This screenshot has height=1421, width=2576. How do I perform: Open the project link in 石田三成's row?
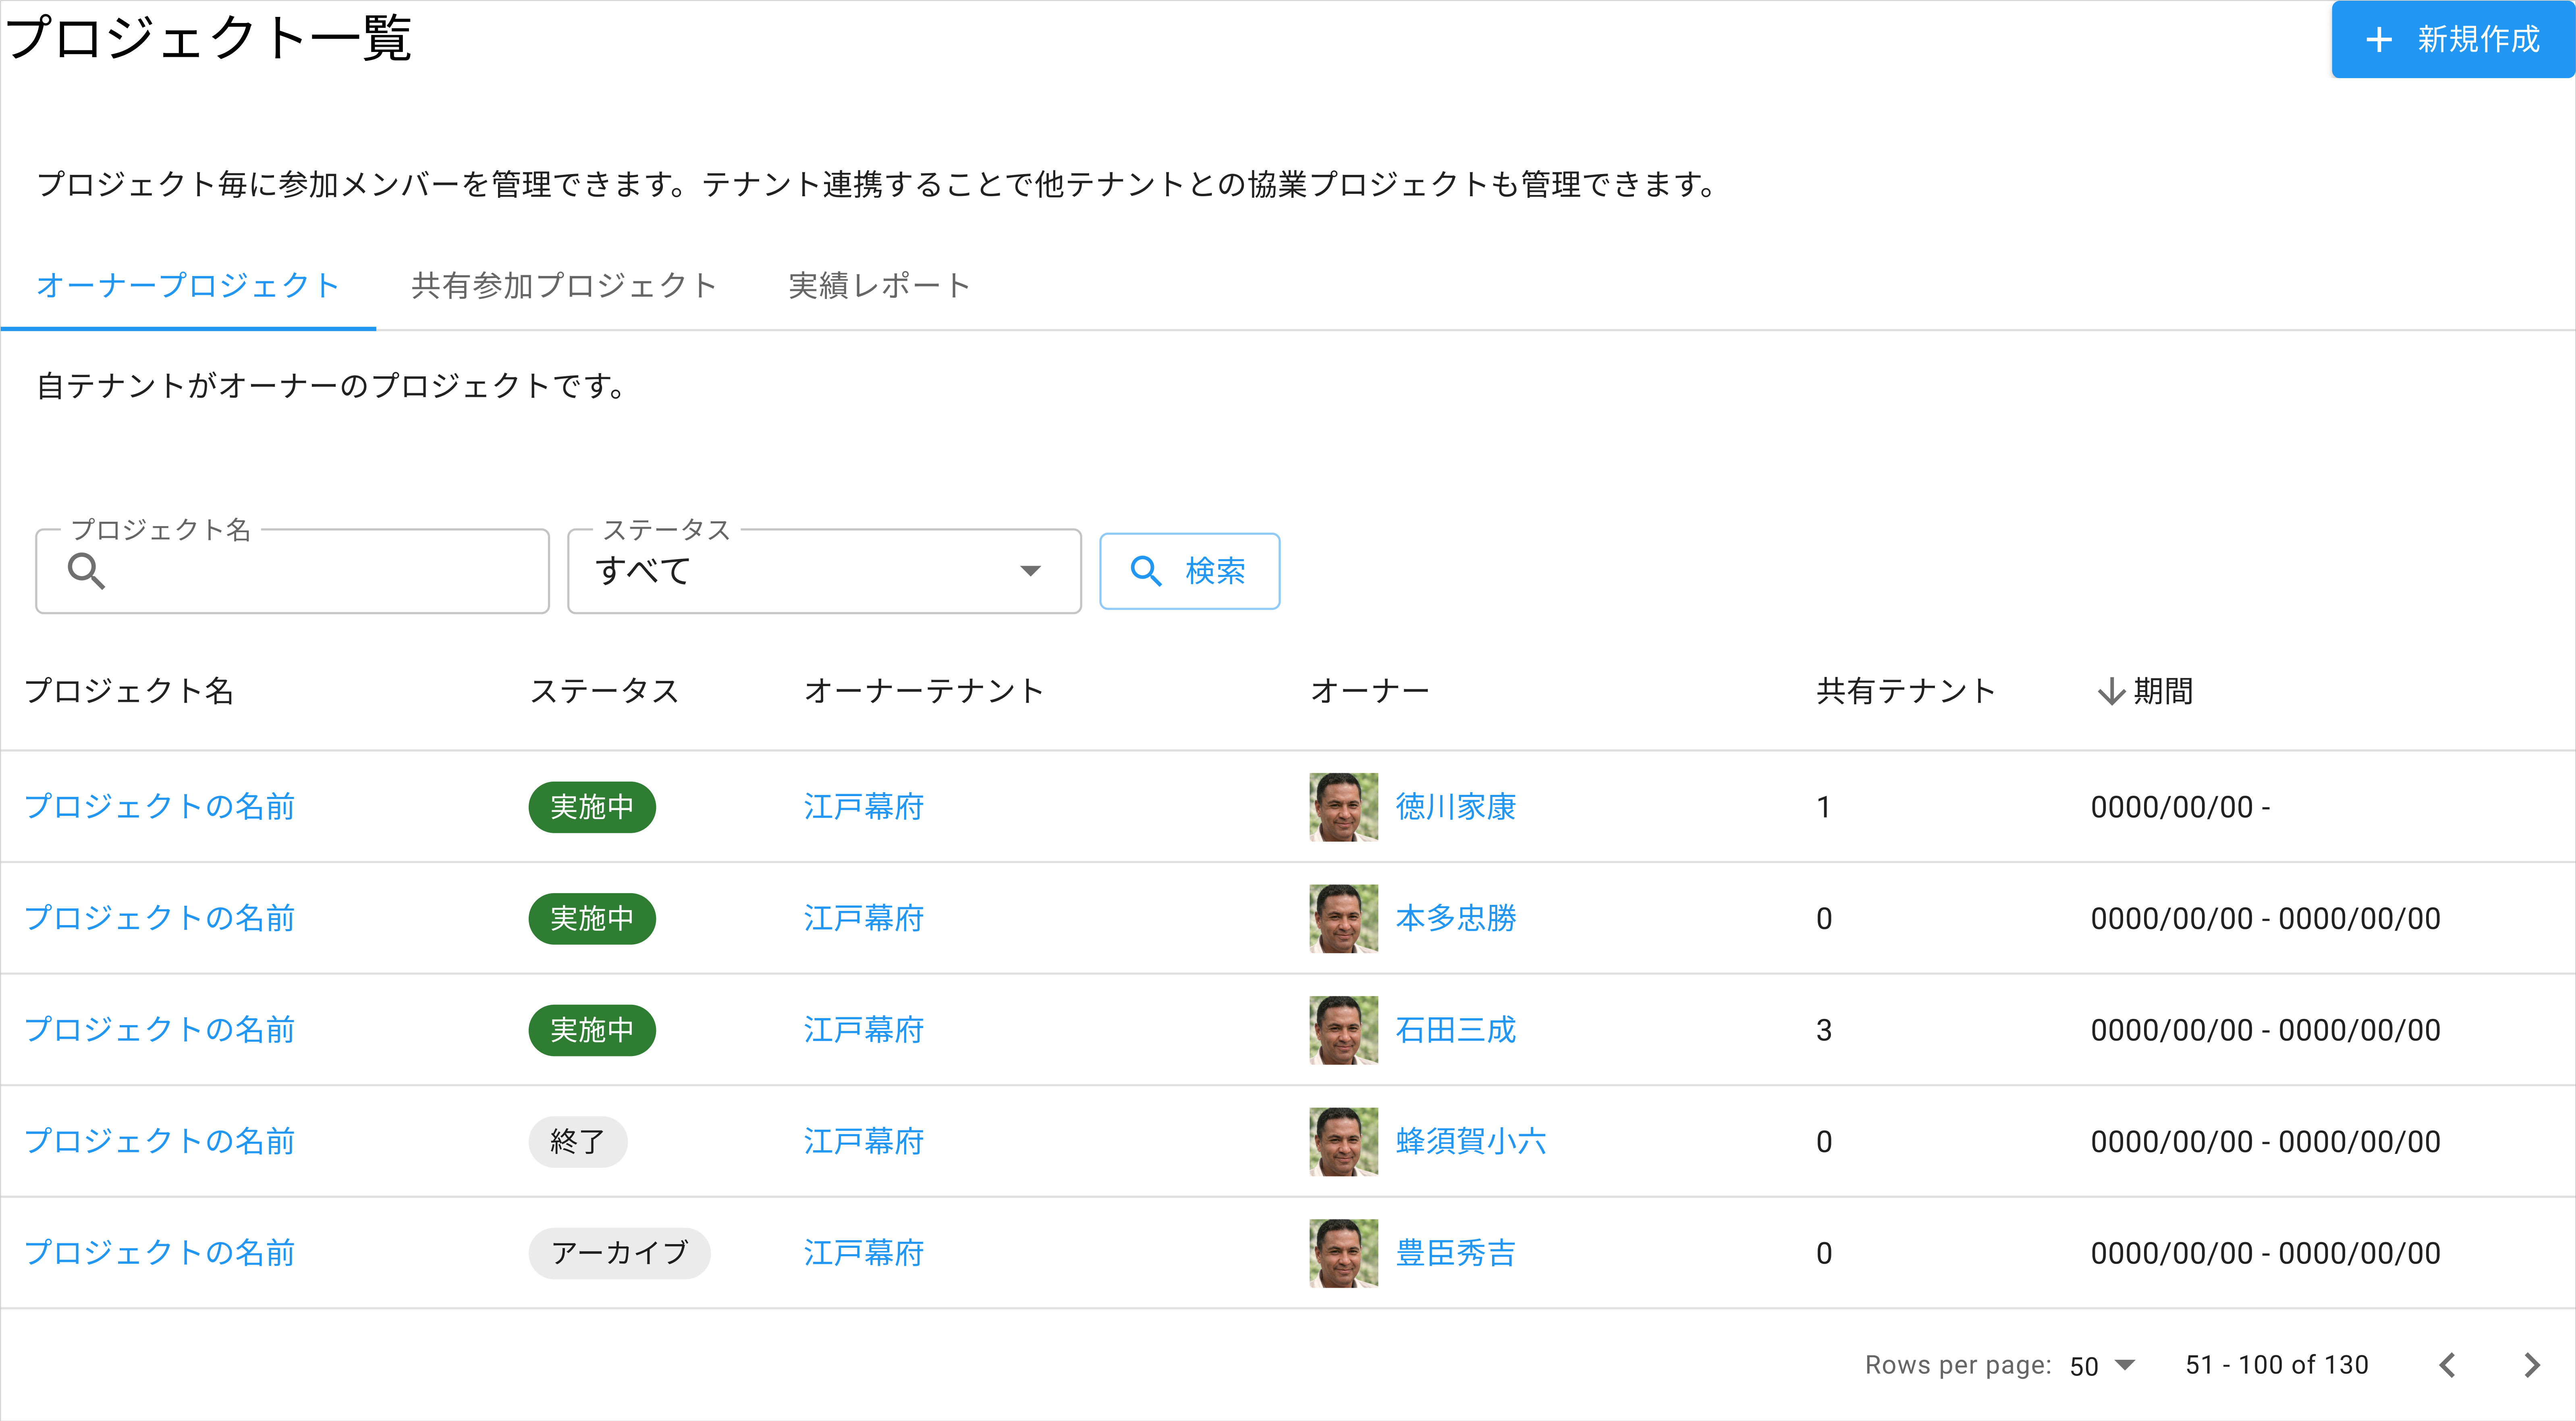pyautogui.click(x=160, y=1030)
